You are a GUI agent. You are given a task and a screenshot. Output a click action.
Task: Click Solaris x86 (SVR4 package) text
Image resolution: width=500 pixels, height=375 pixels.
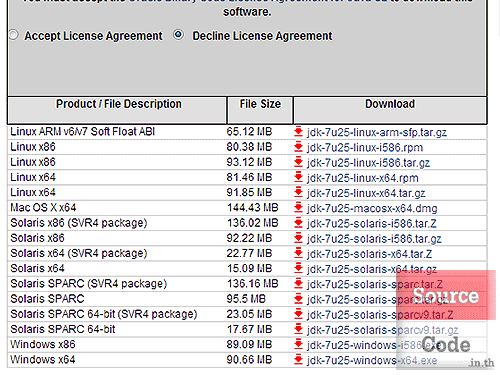click(x=79, y=223)
